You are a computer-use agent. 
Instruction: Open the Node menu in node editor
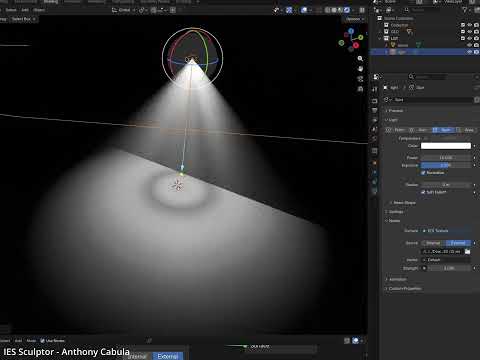point(31,341)
